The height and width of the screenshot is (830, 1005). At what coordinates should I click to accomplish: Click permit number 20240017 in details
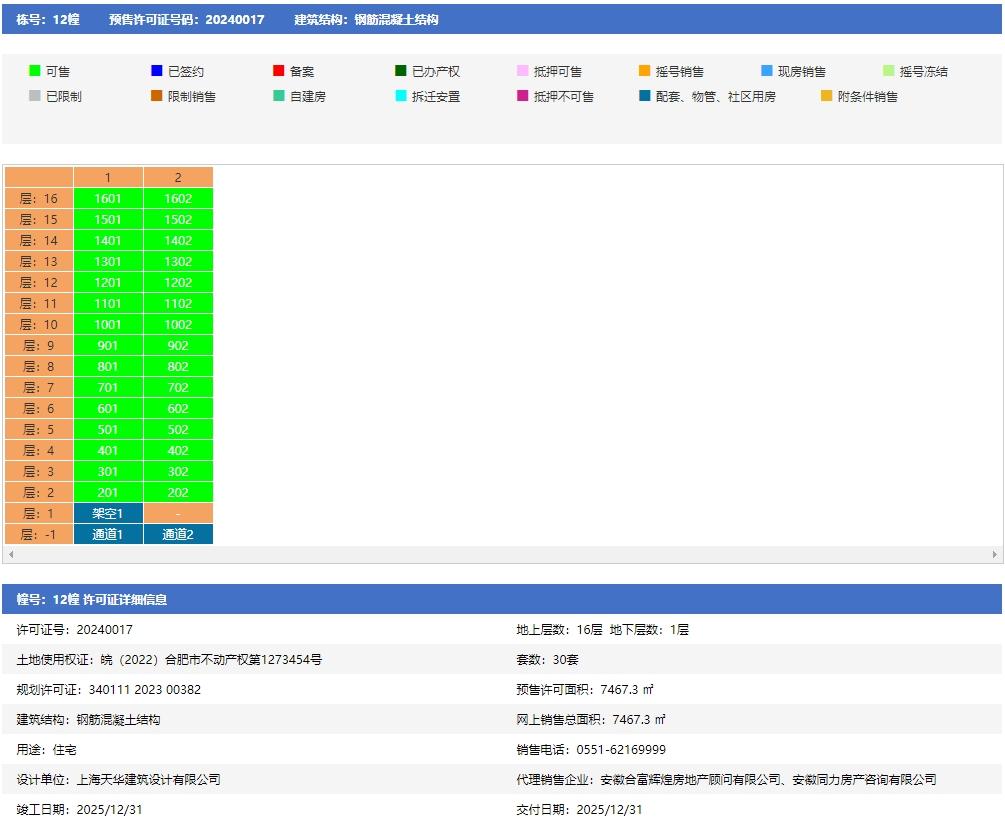[x=104, y=629]
